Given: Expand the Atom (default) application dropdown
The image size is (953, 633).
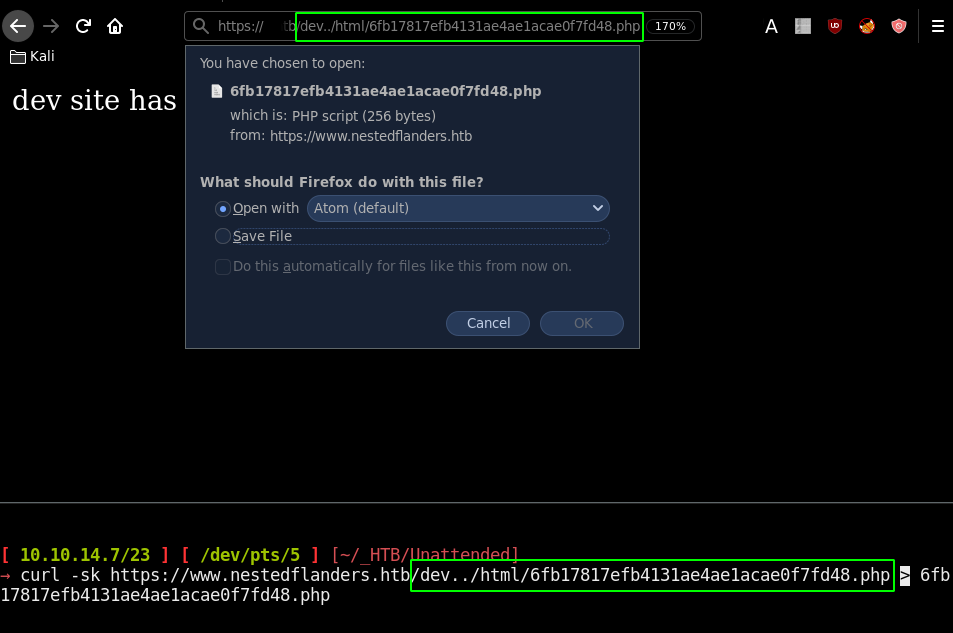Looking at the screenshot, I should [x=458, y=208].
